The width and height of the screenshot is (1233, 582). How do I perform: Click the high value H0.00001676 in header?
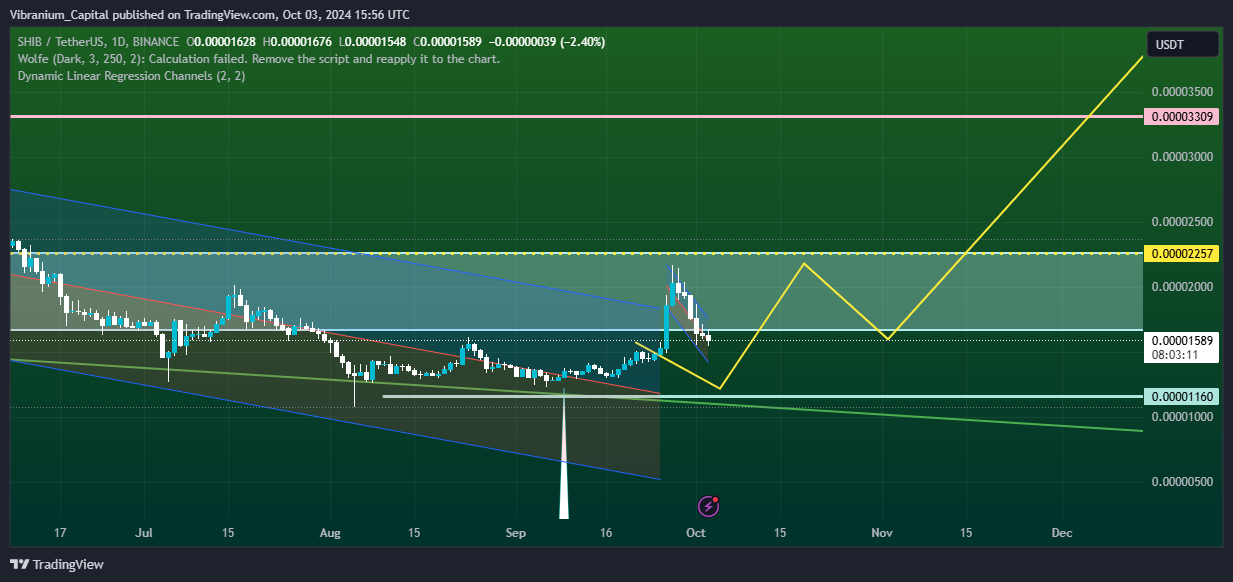pyautogui.click(x=299, y=42)
